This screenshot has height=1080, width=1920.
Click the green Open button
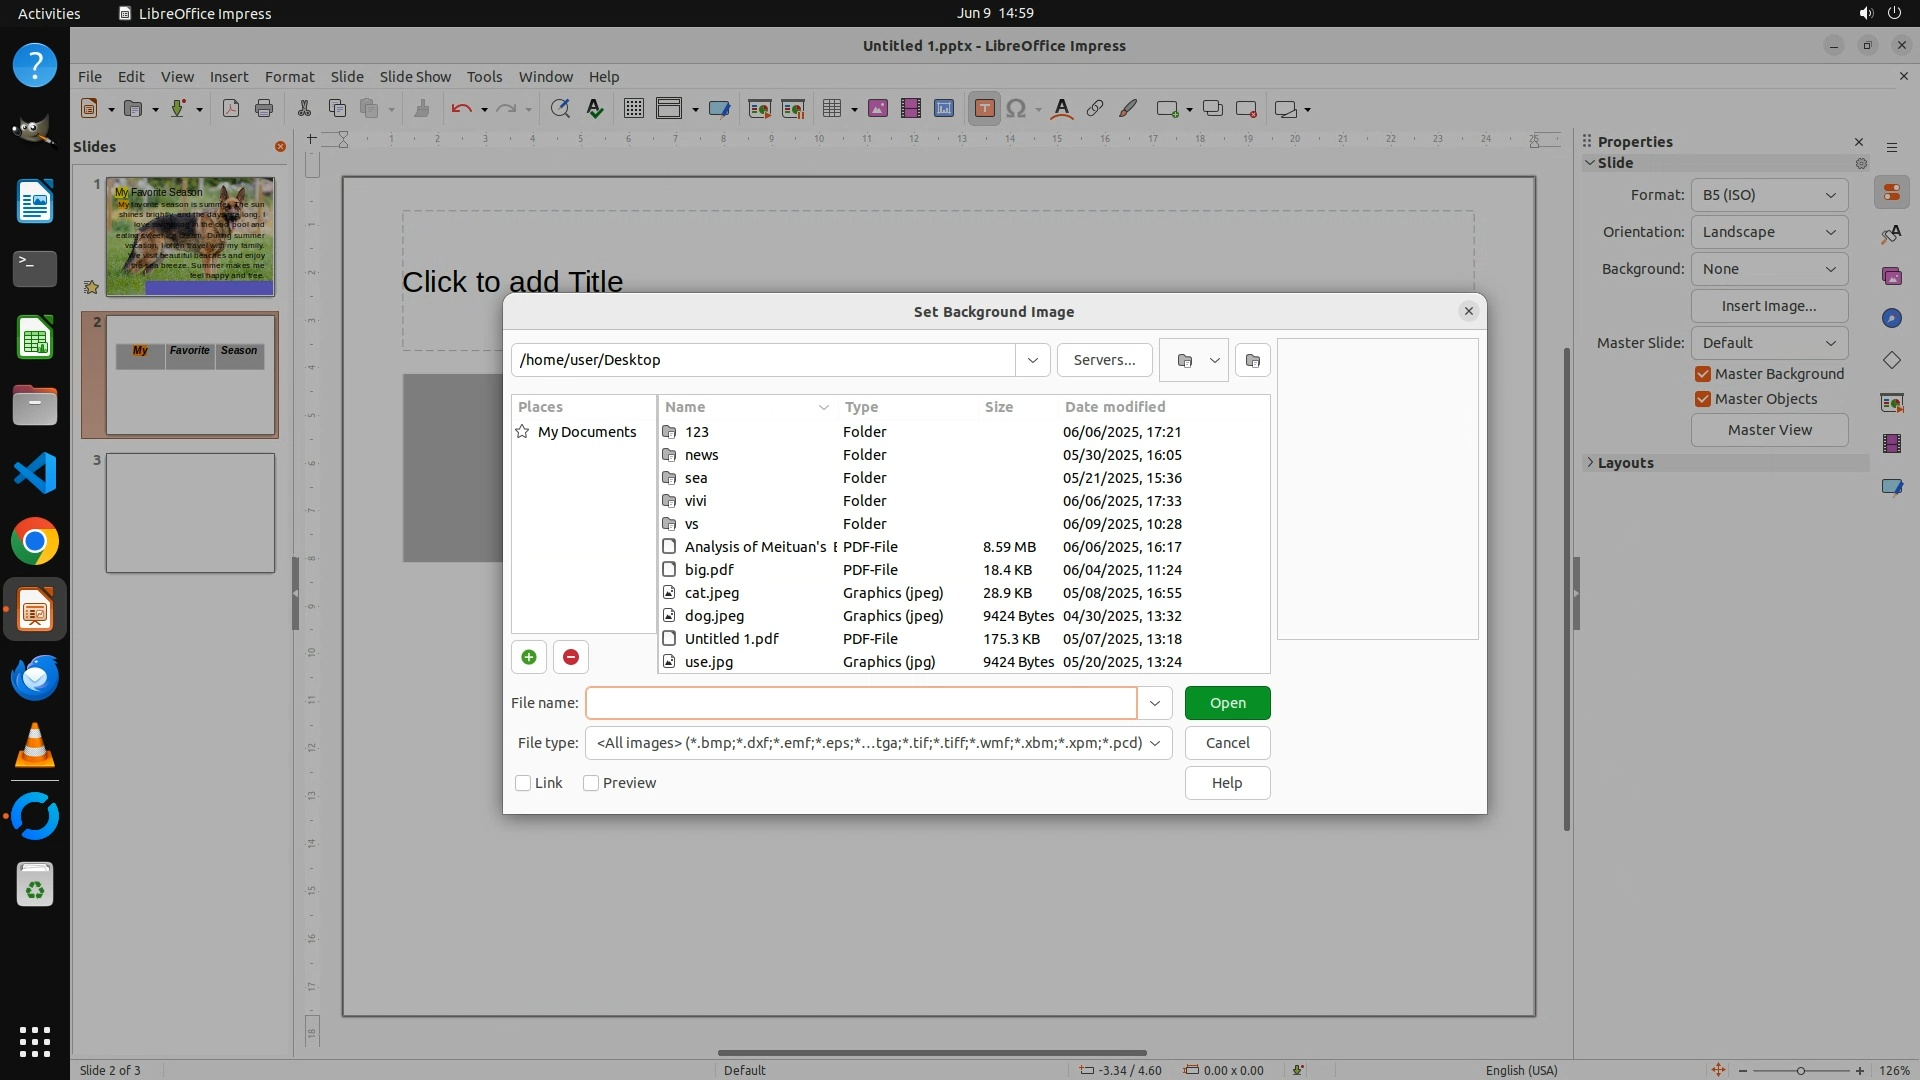pyautogui.click(x=1227, y=703)
